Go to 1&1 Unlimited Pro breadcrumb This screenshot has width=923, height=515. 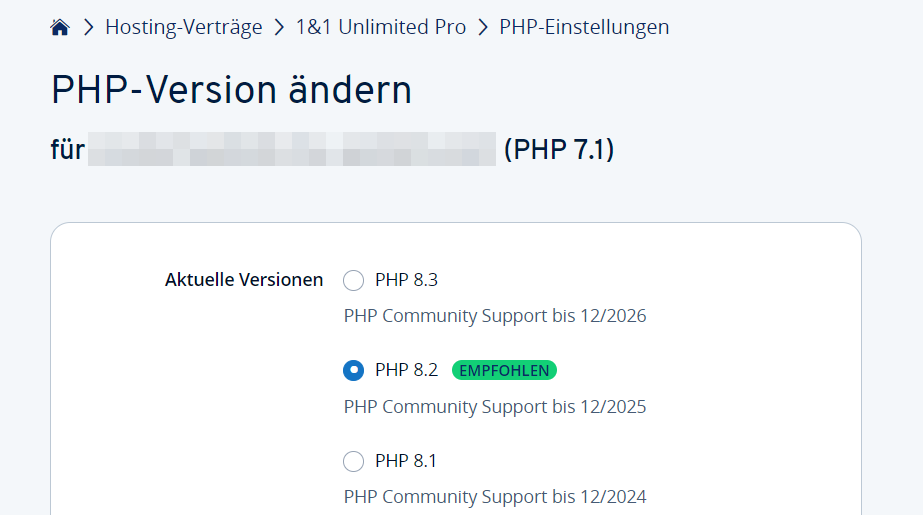pyautogui.click(x=381, y=28)
